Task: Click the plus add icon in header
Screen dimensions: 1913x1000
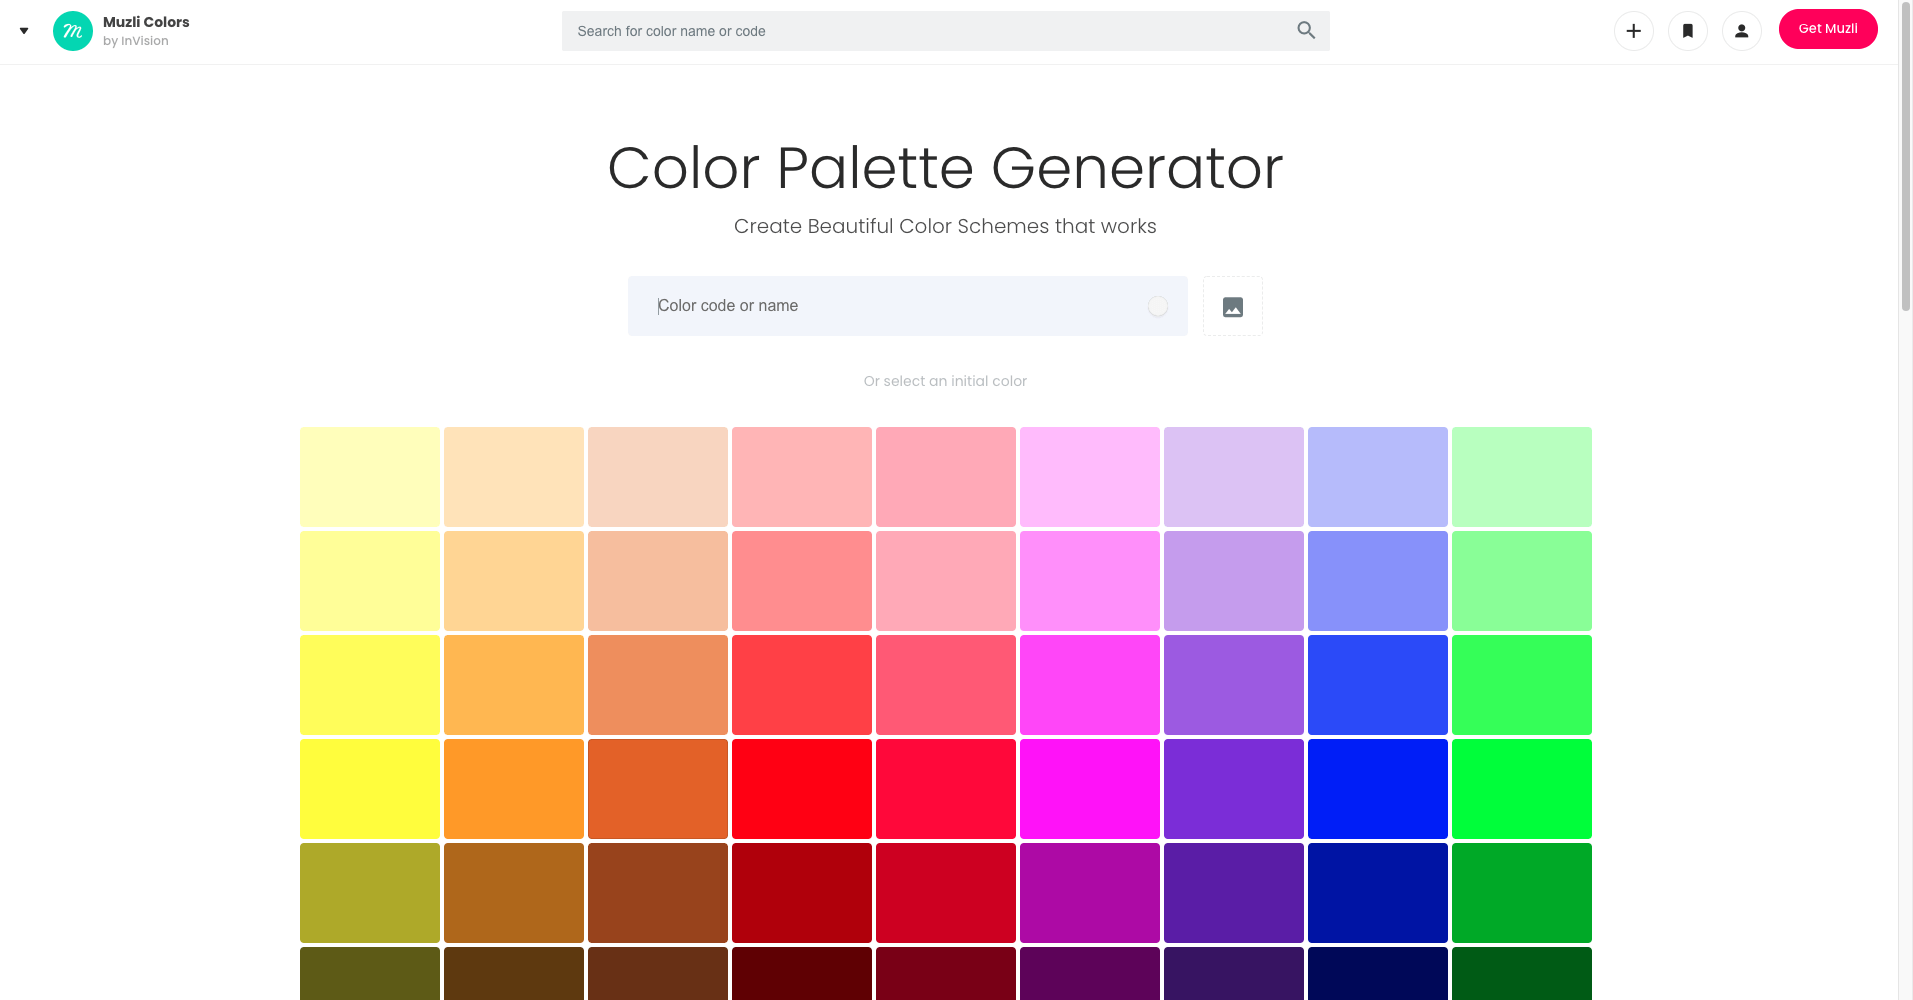Action: 1634,31
